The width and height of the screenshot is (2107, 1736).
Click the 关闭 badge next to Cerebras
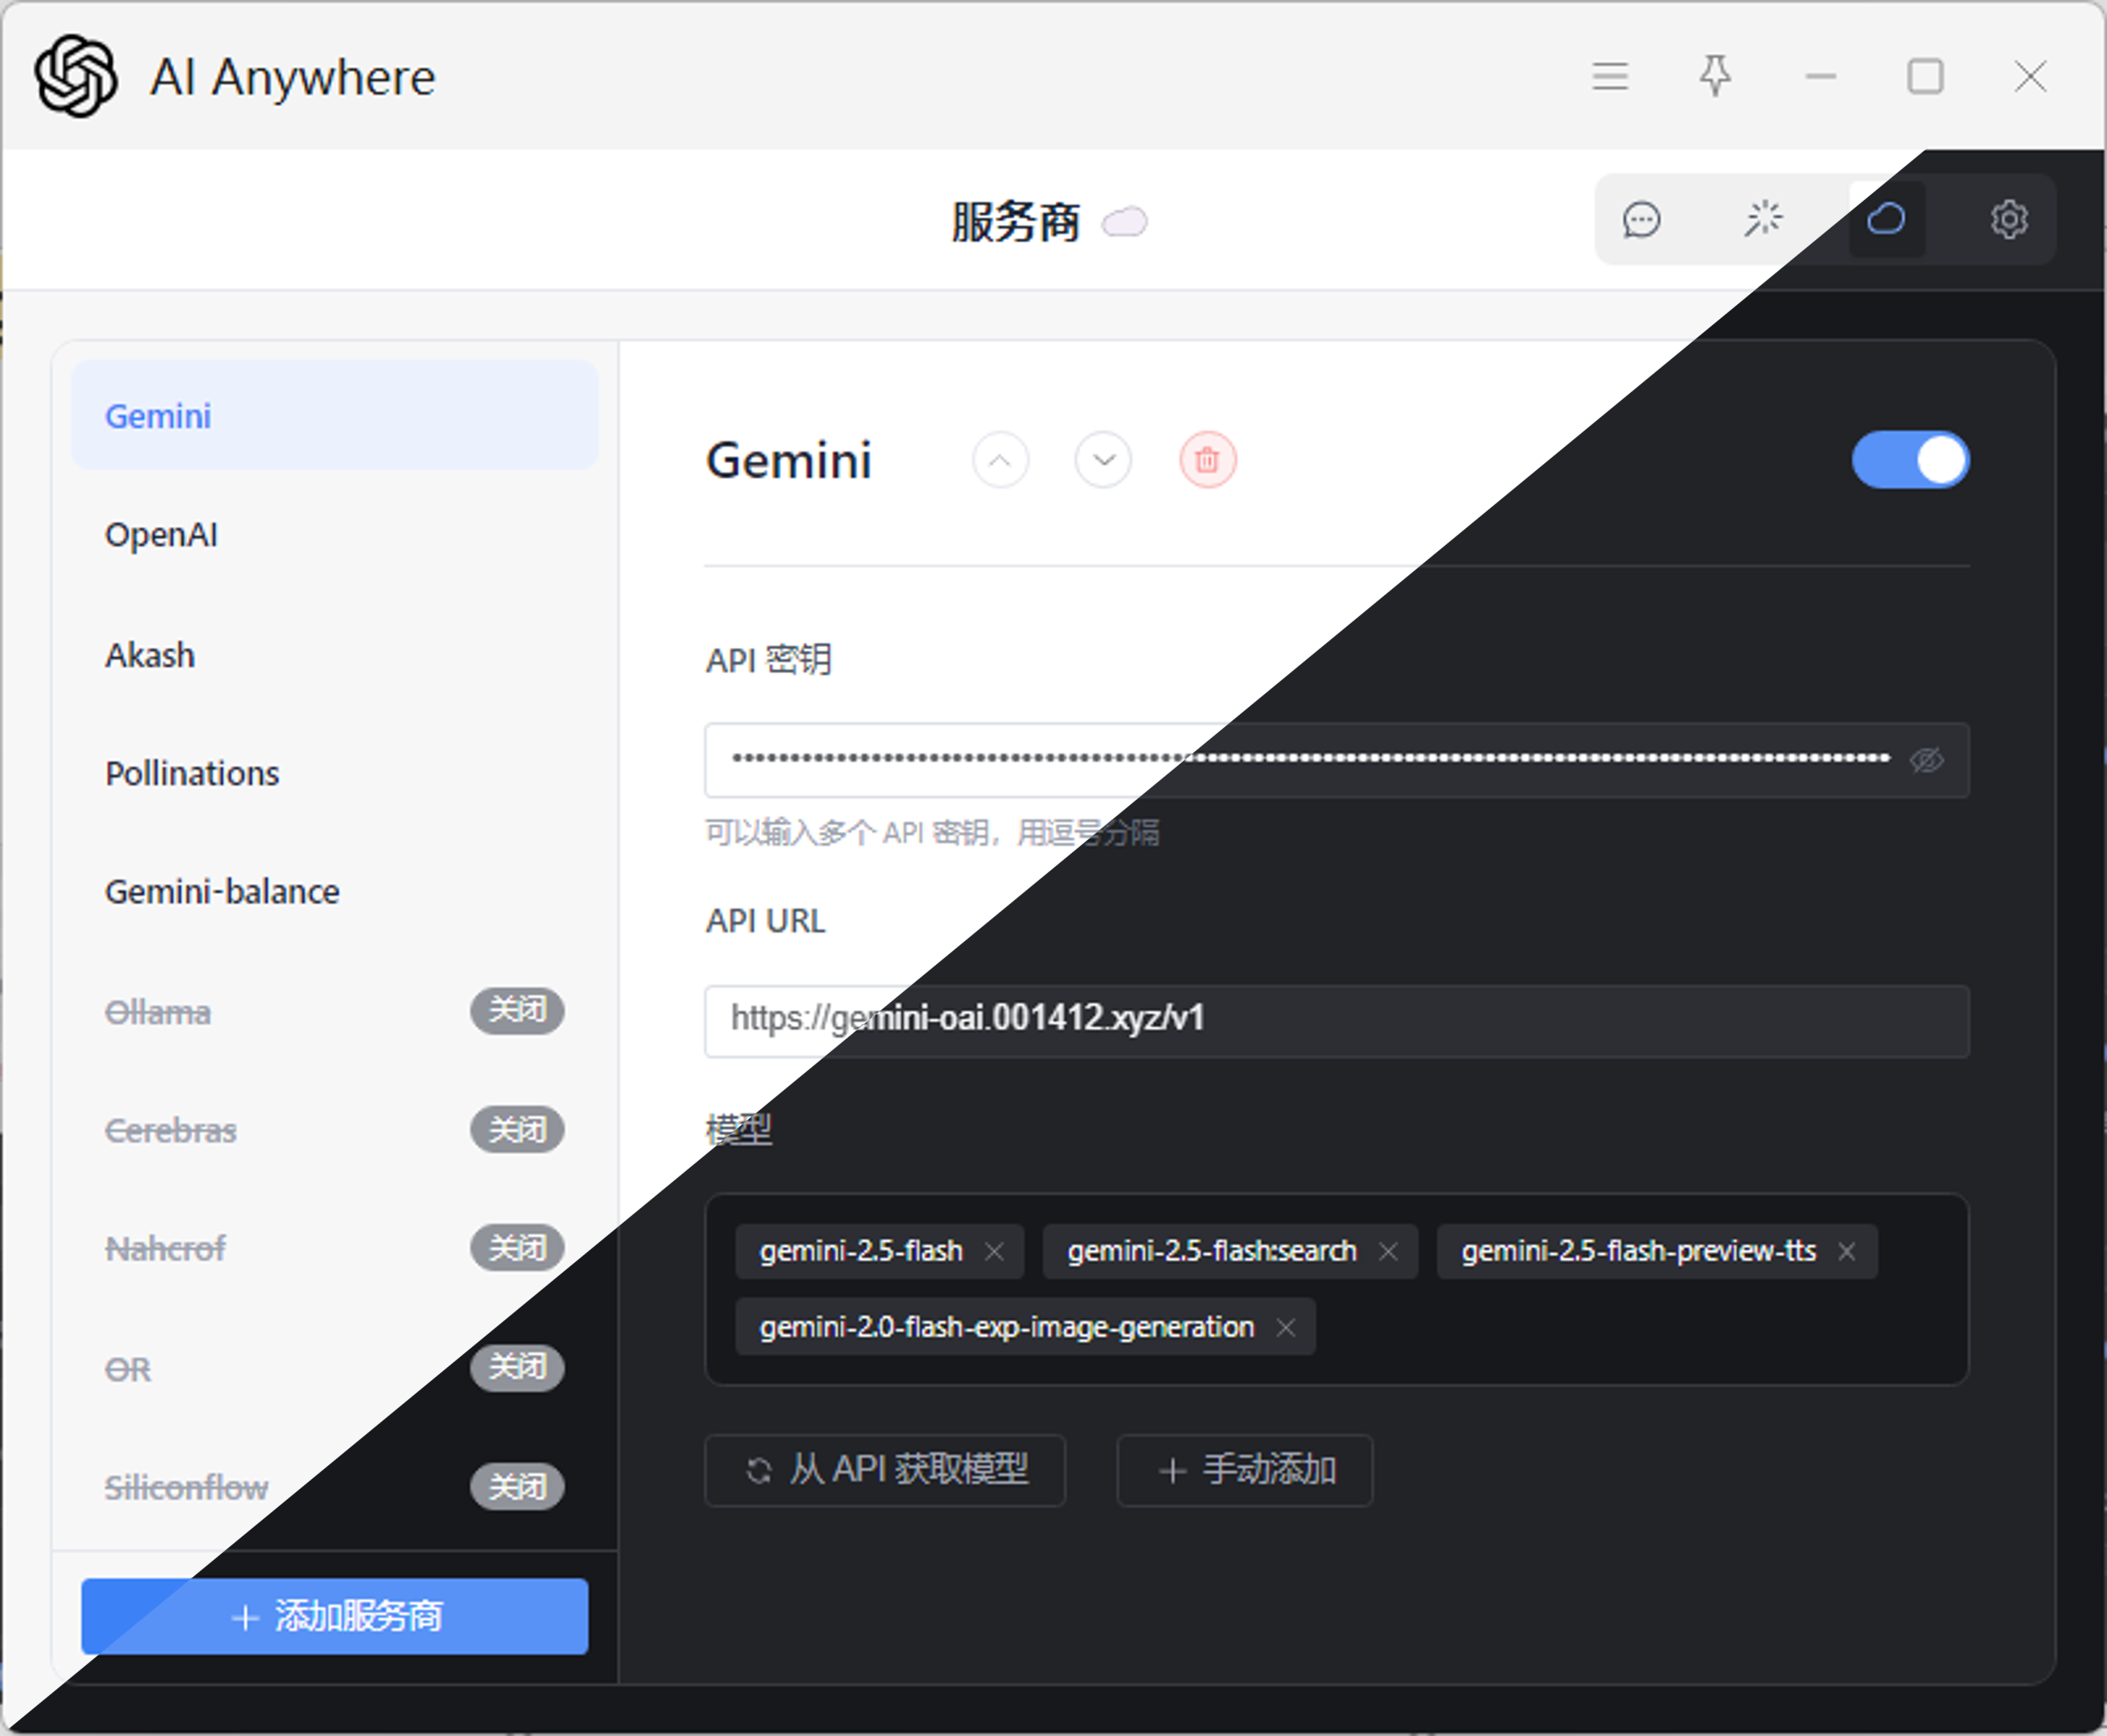(x=517, y=1130)
